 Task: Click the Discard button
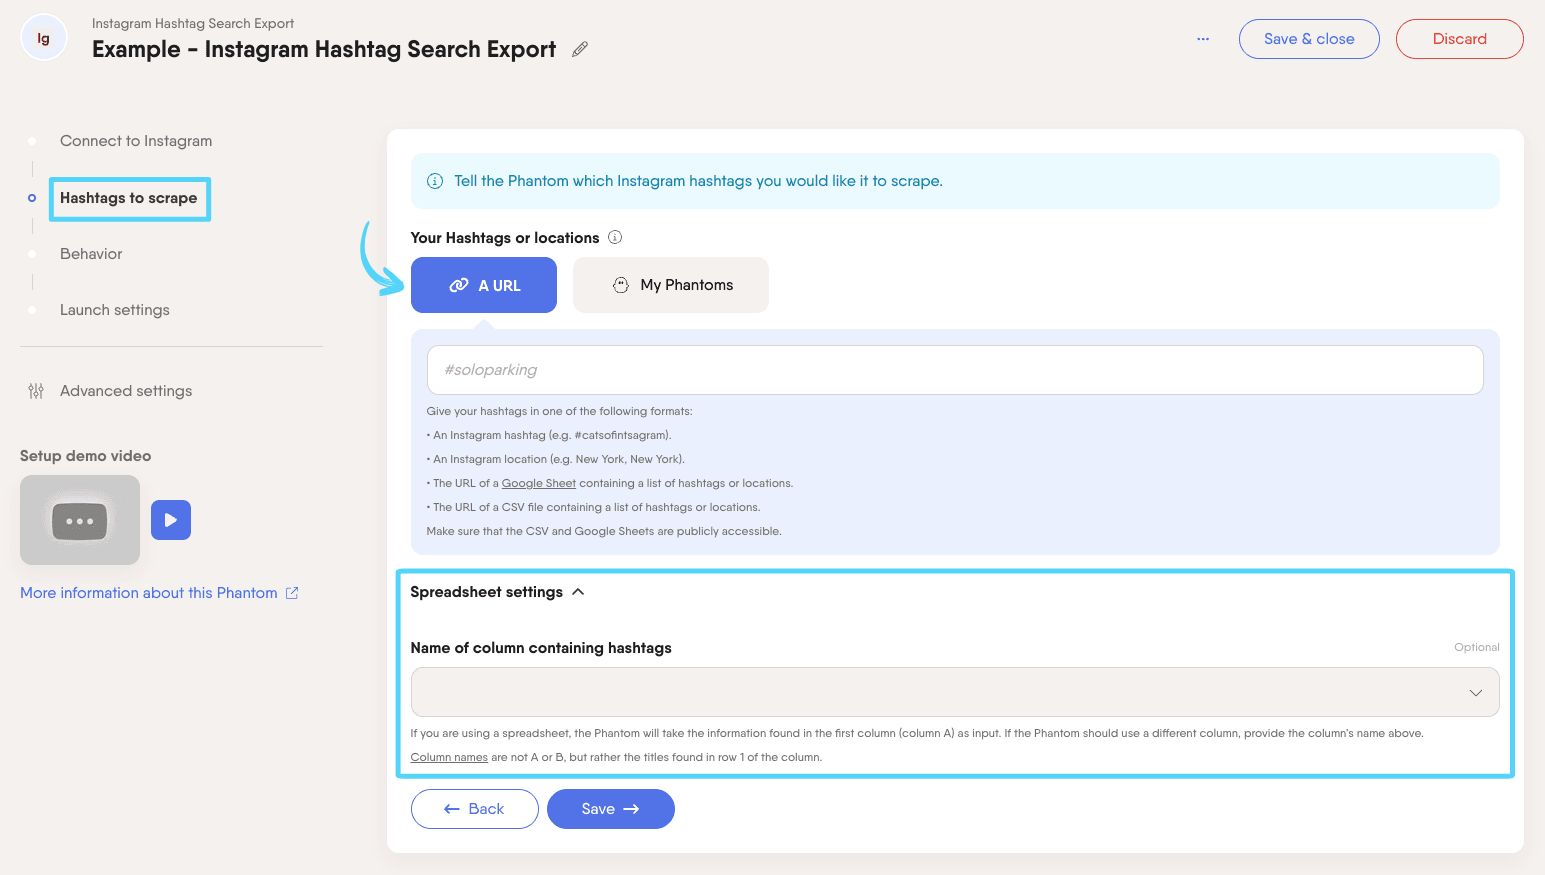click(1460, 39)
